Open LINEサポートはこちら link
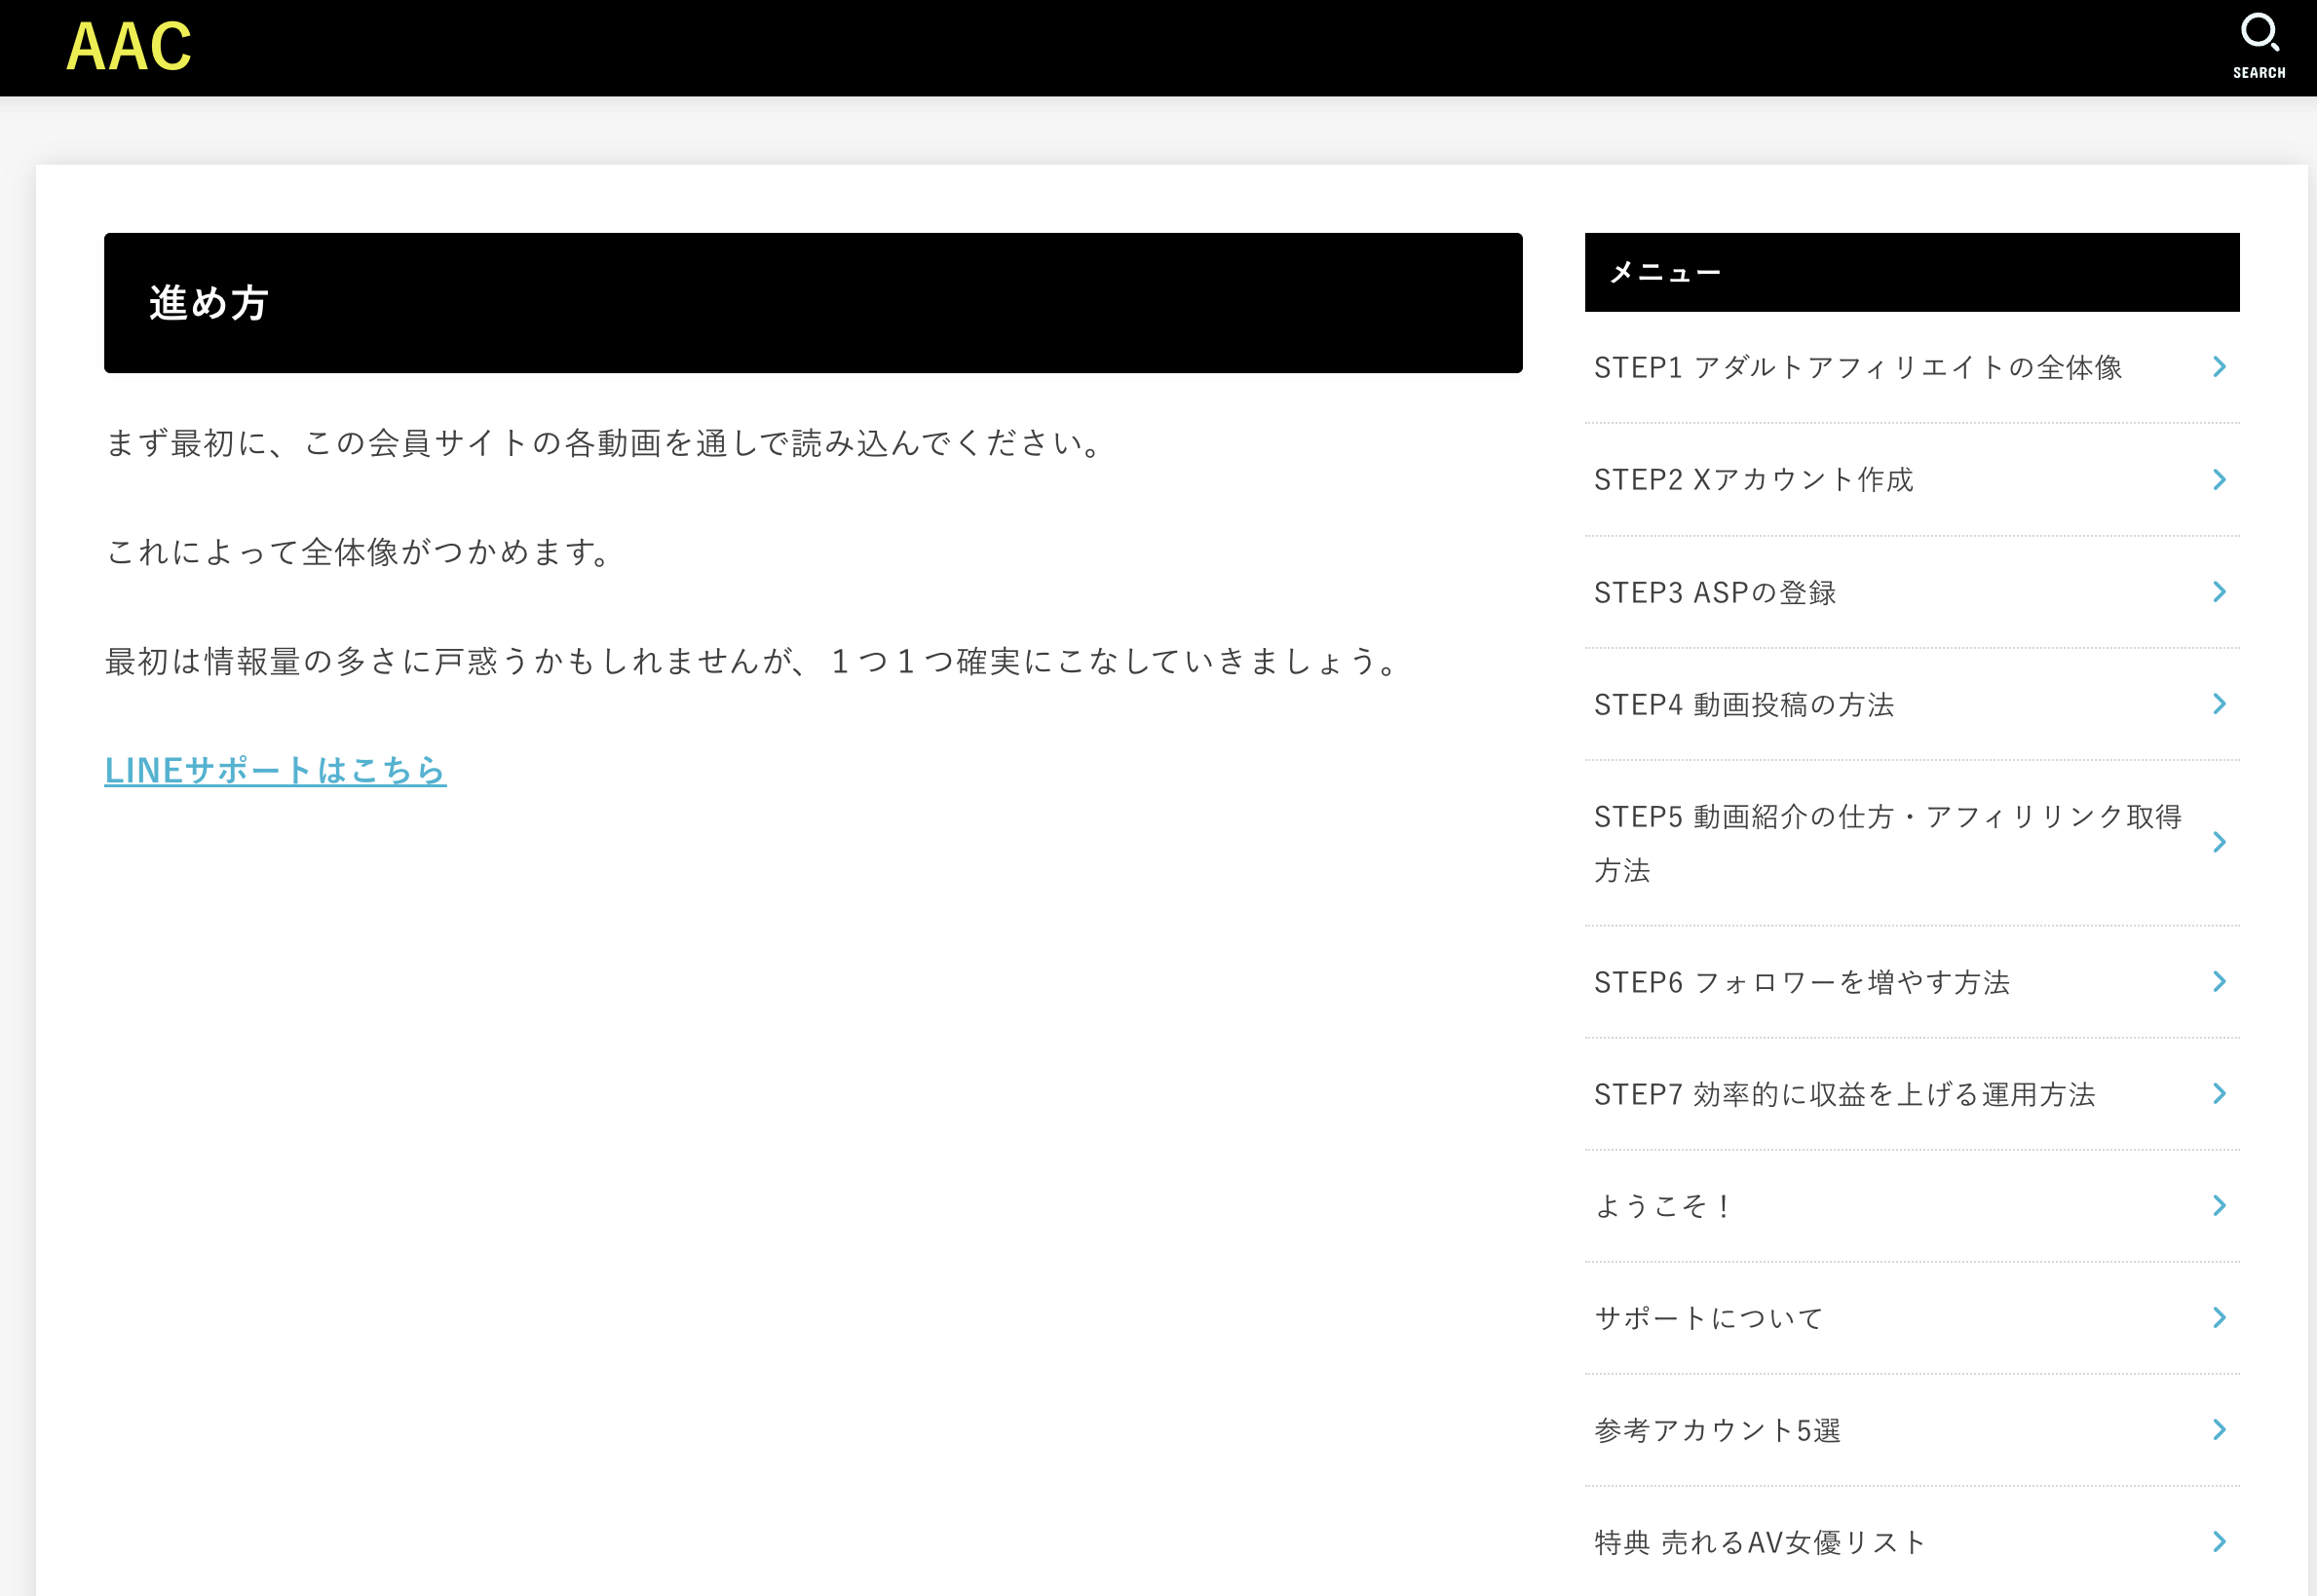 point(275,770)
